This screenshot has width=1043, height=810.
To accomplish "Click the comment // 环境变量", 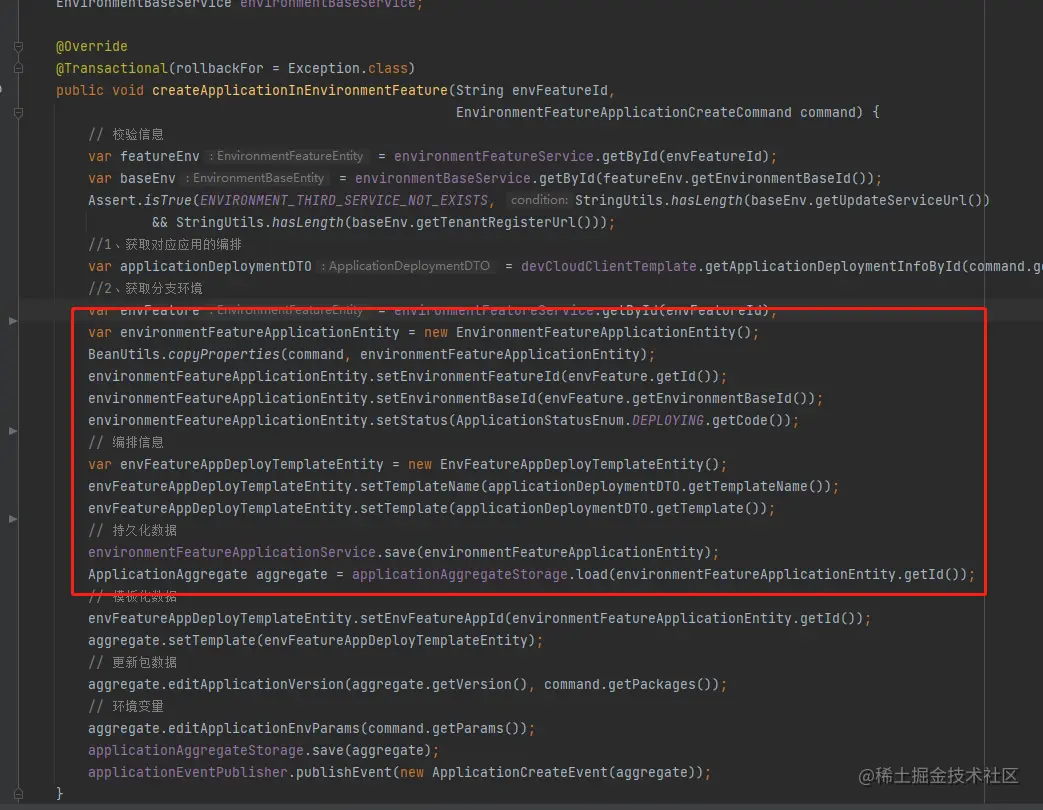I will tap(126, 705).
